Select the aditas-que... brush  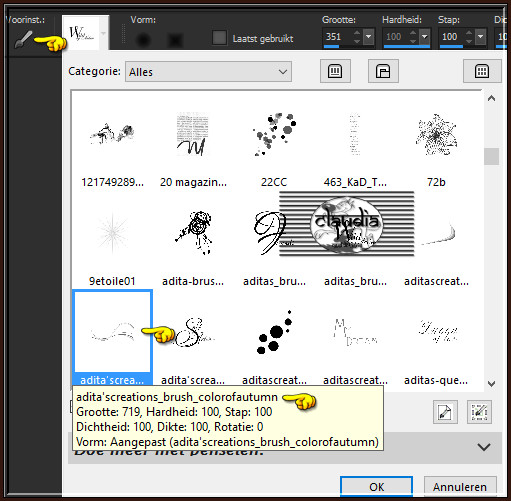(436, 347)
